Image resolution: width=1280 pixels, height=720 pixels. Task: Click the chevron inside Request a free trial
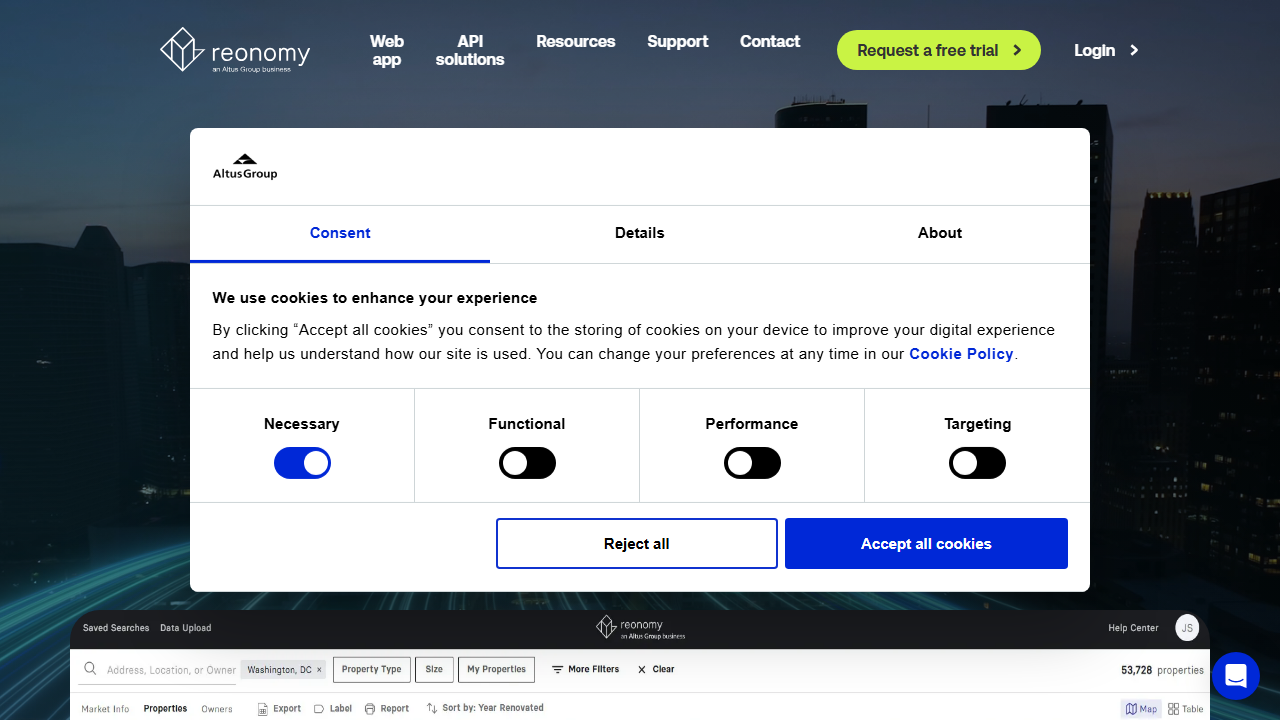click(x=1017, y=50)
